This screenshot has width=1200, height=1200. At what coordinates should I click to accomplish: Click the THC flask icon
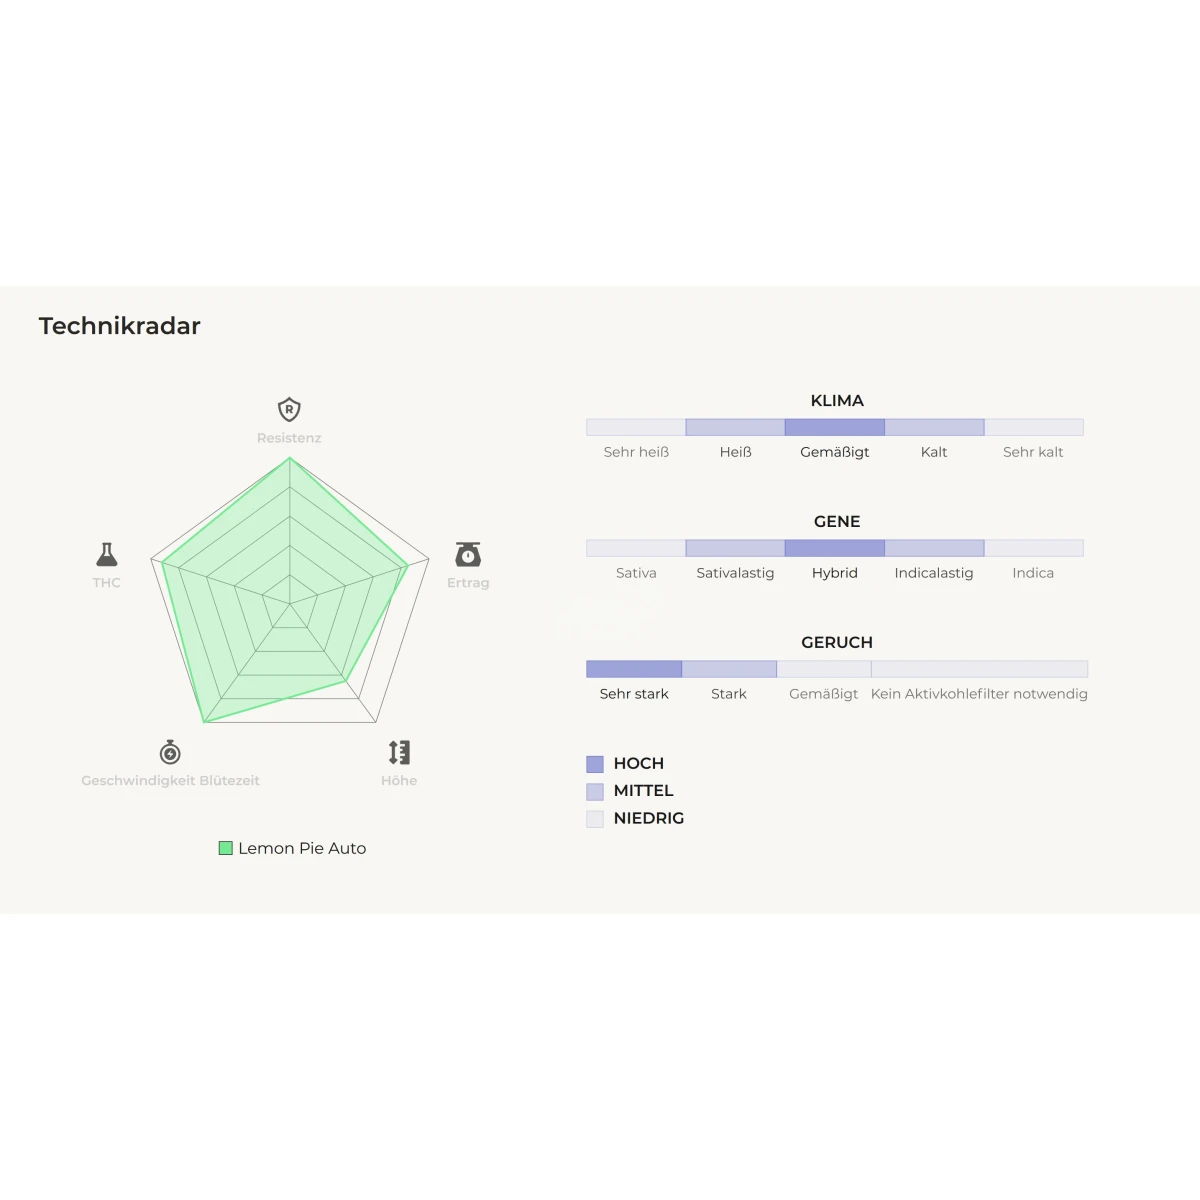coord(107,554)
